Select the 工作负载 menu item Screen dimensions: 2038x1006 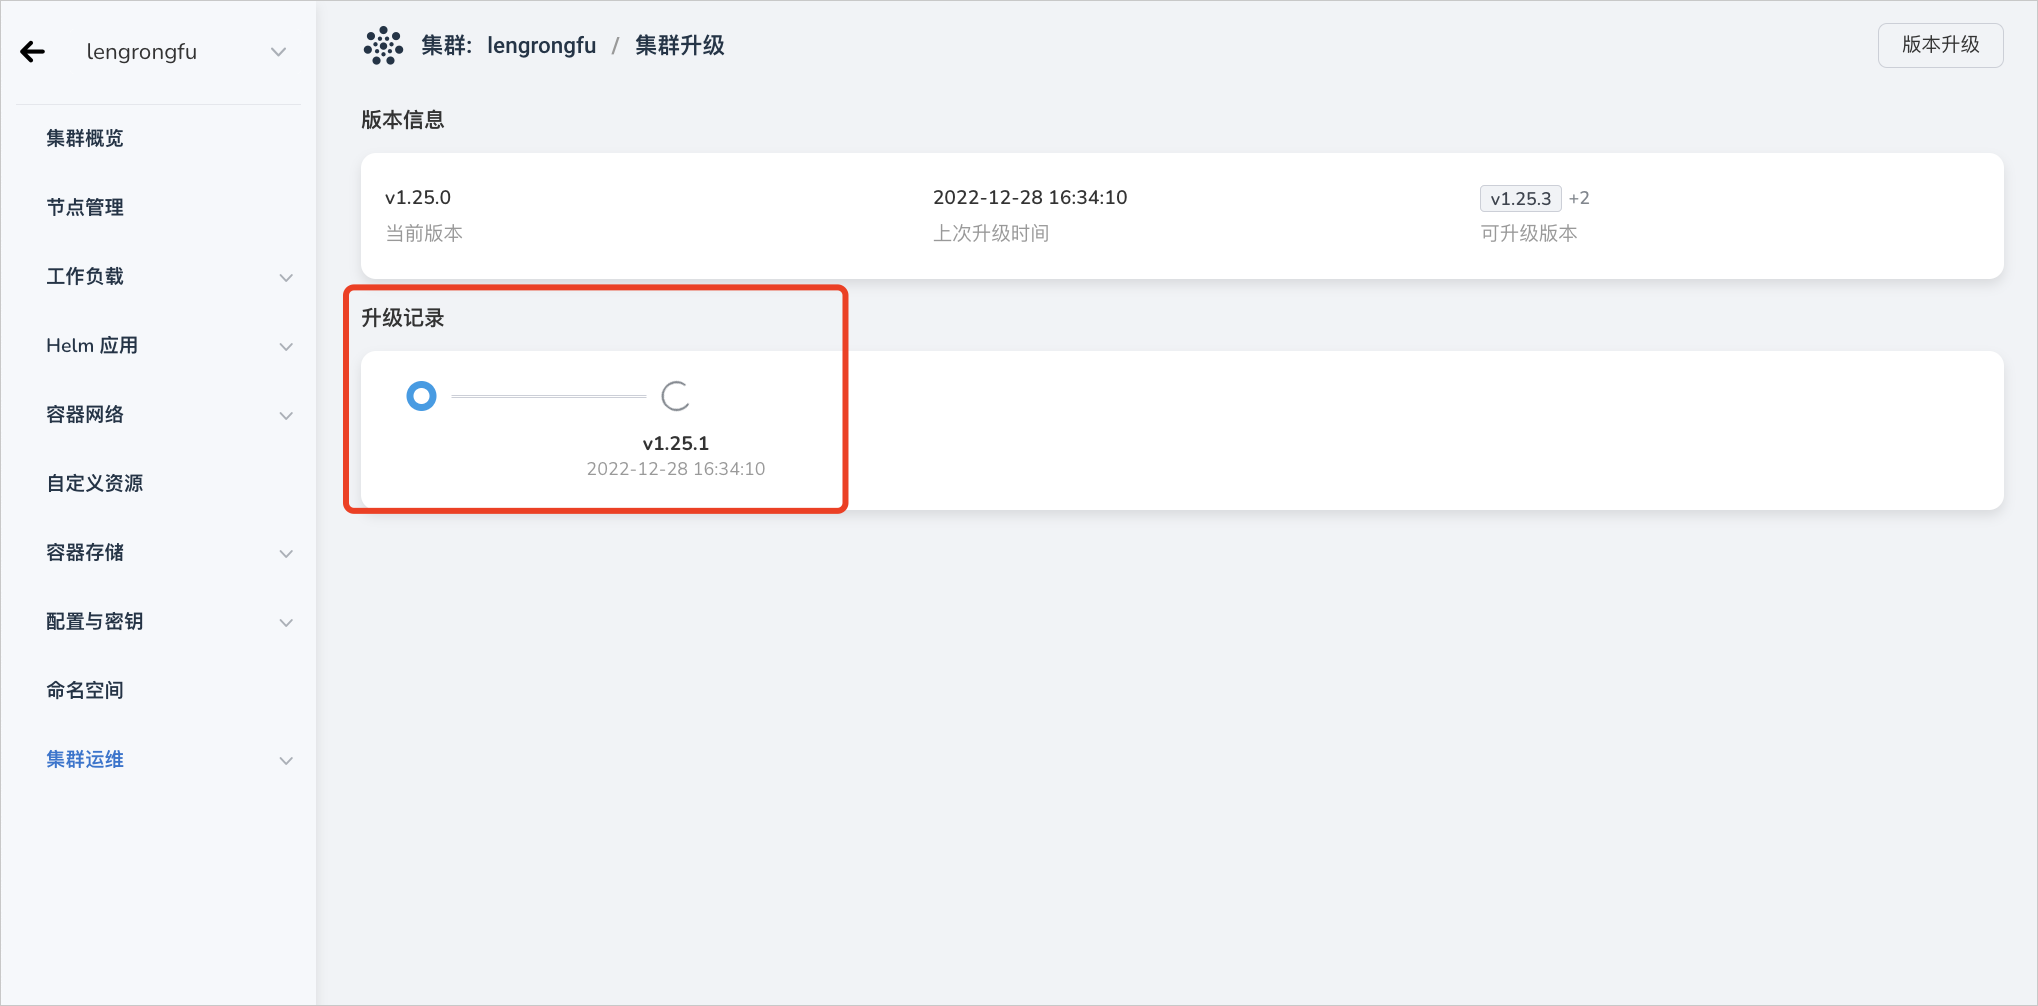[85, 276]
